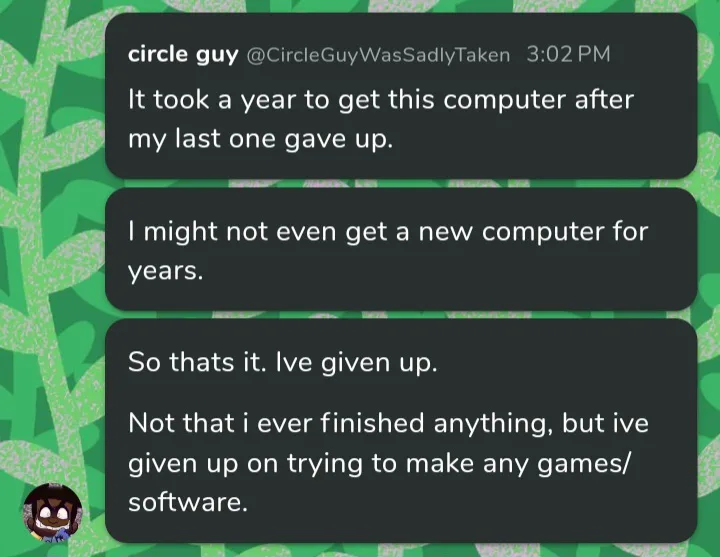
Task: Click the "my last one gave up" line
Action: point(260,139)
